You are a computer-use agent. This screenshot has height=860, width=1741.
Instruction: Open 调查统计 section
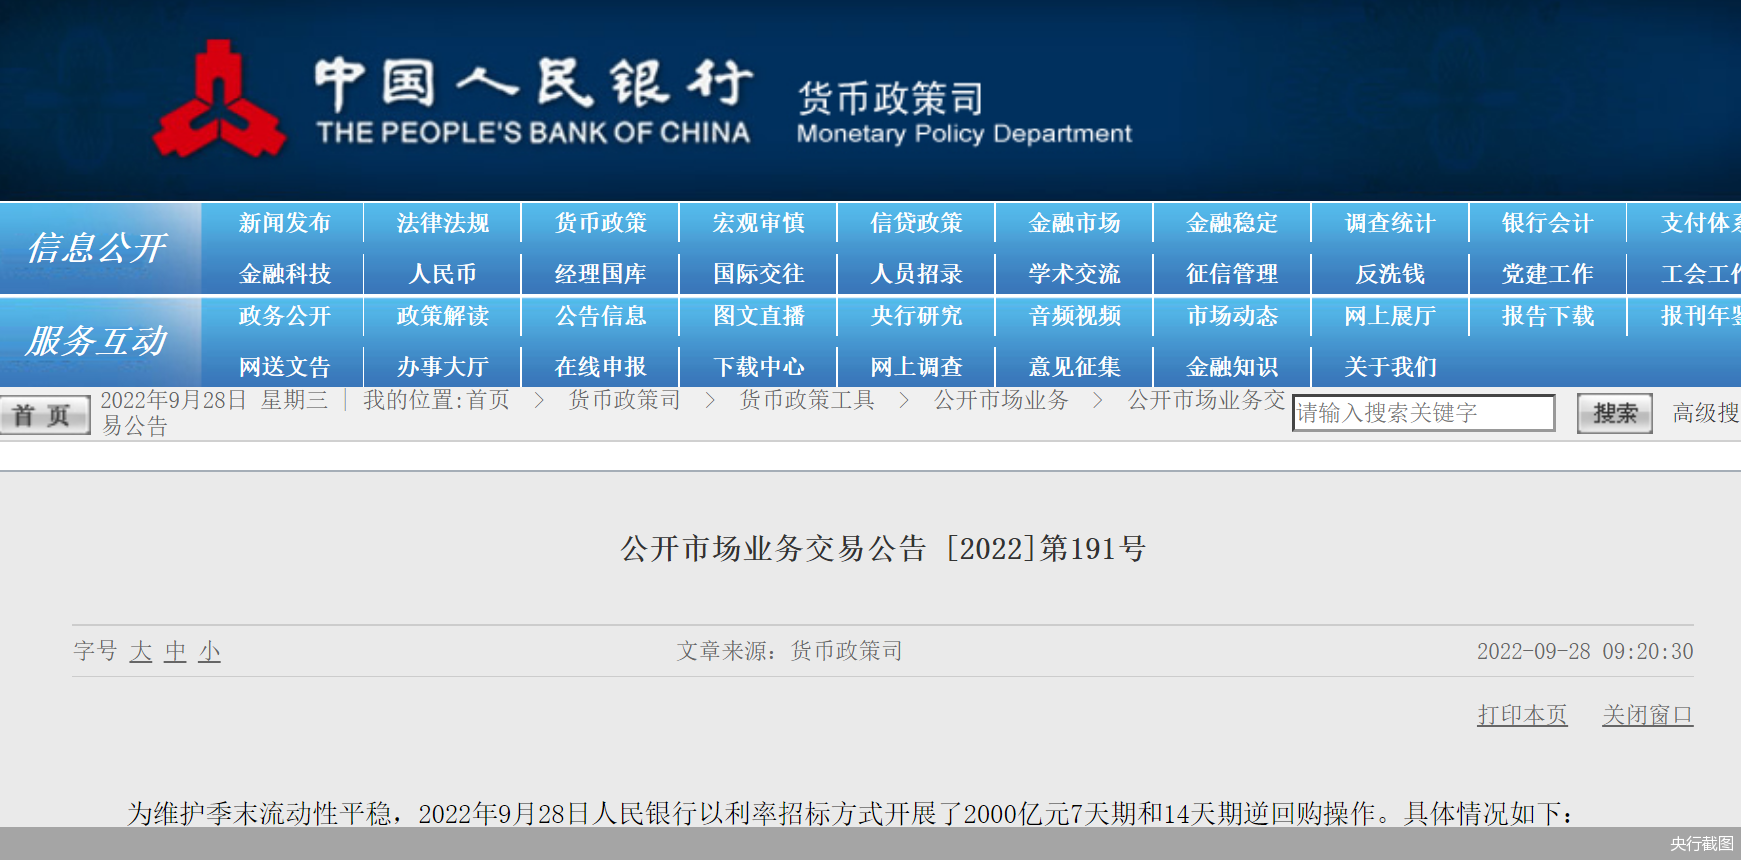coord(1390,223)
